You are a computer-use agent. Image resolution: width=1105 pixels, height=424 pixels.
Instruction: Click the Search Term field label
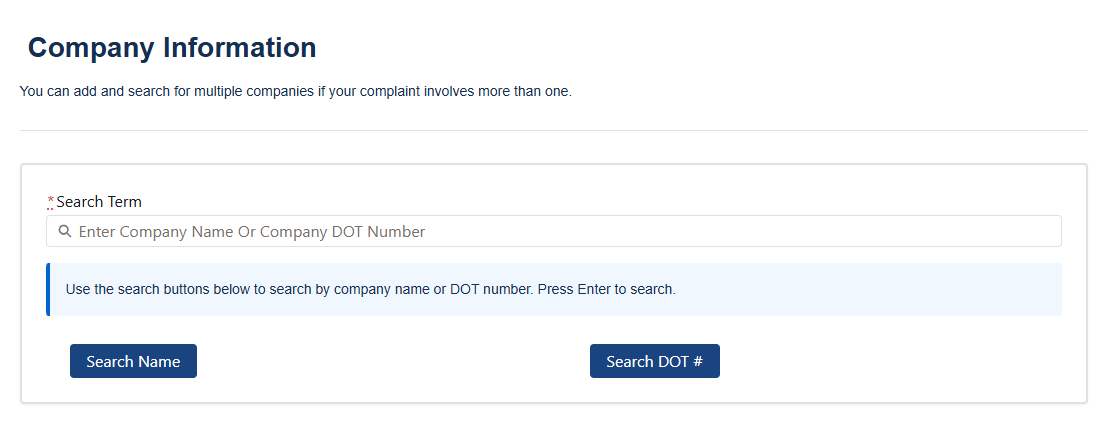(99, 202)
